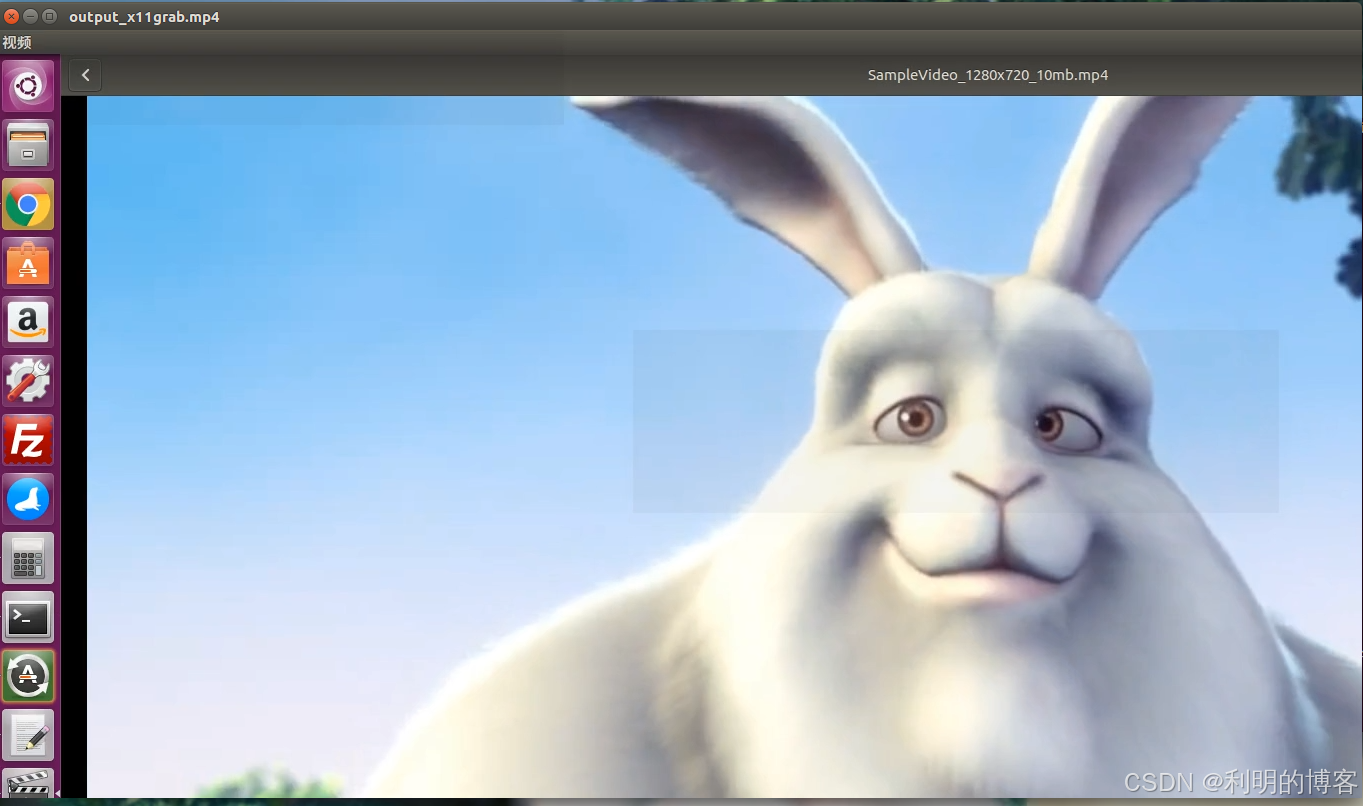Viewport: 1363px width, 806px height.
Task: Open the Files manager in launcher
Action: (28, 146)
